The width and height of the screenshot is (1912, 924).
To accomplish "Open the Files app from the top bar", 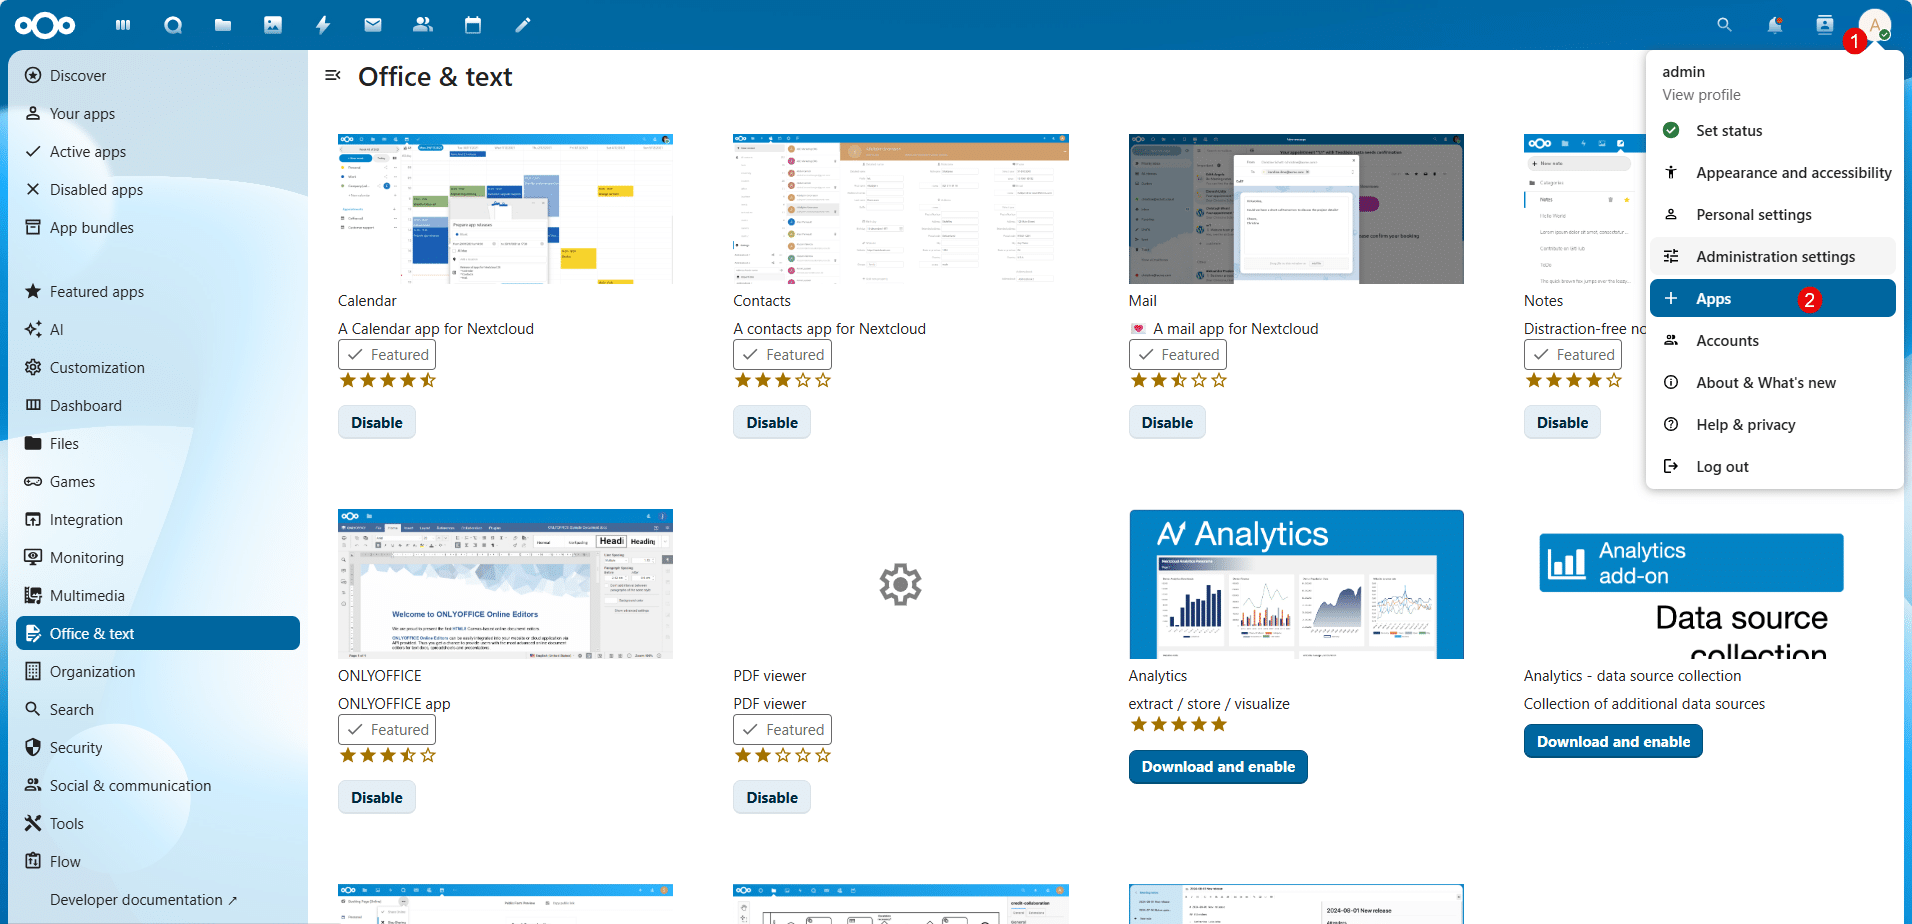I will [223, 25].
